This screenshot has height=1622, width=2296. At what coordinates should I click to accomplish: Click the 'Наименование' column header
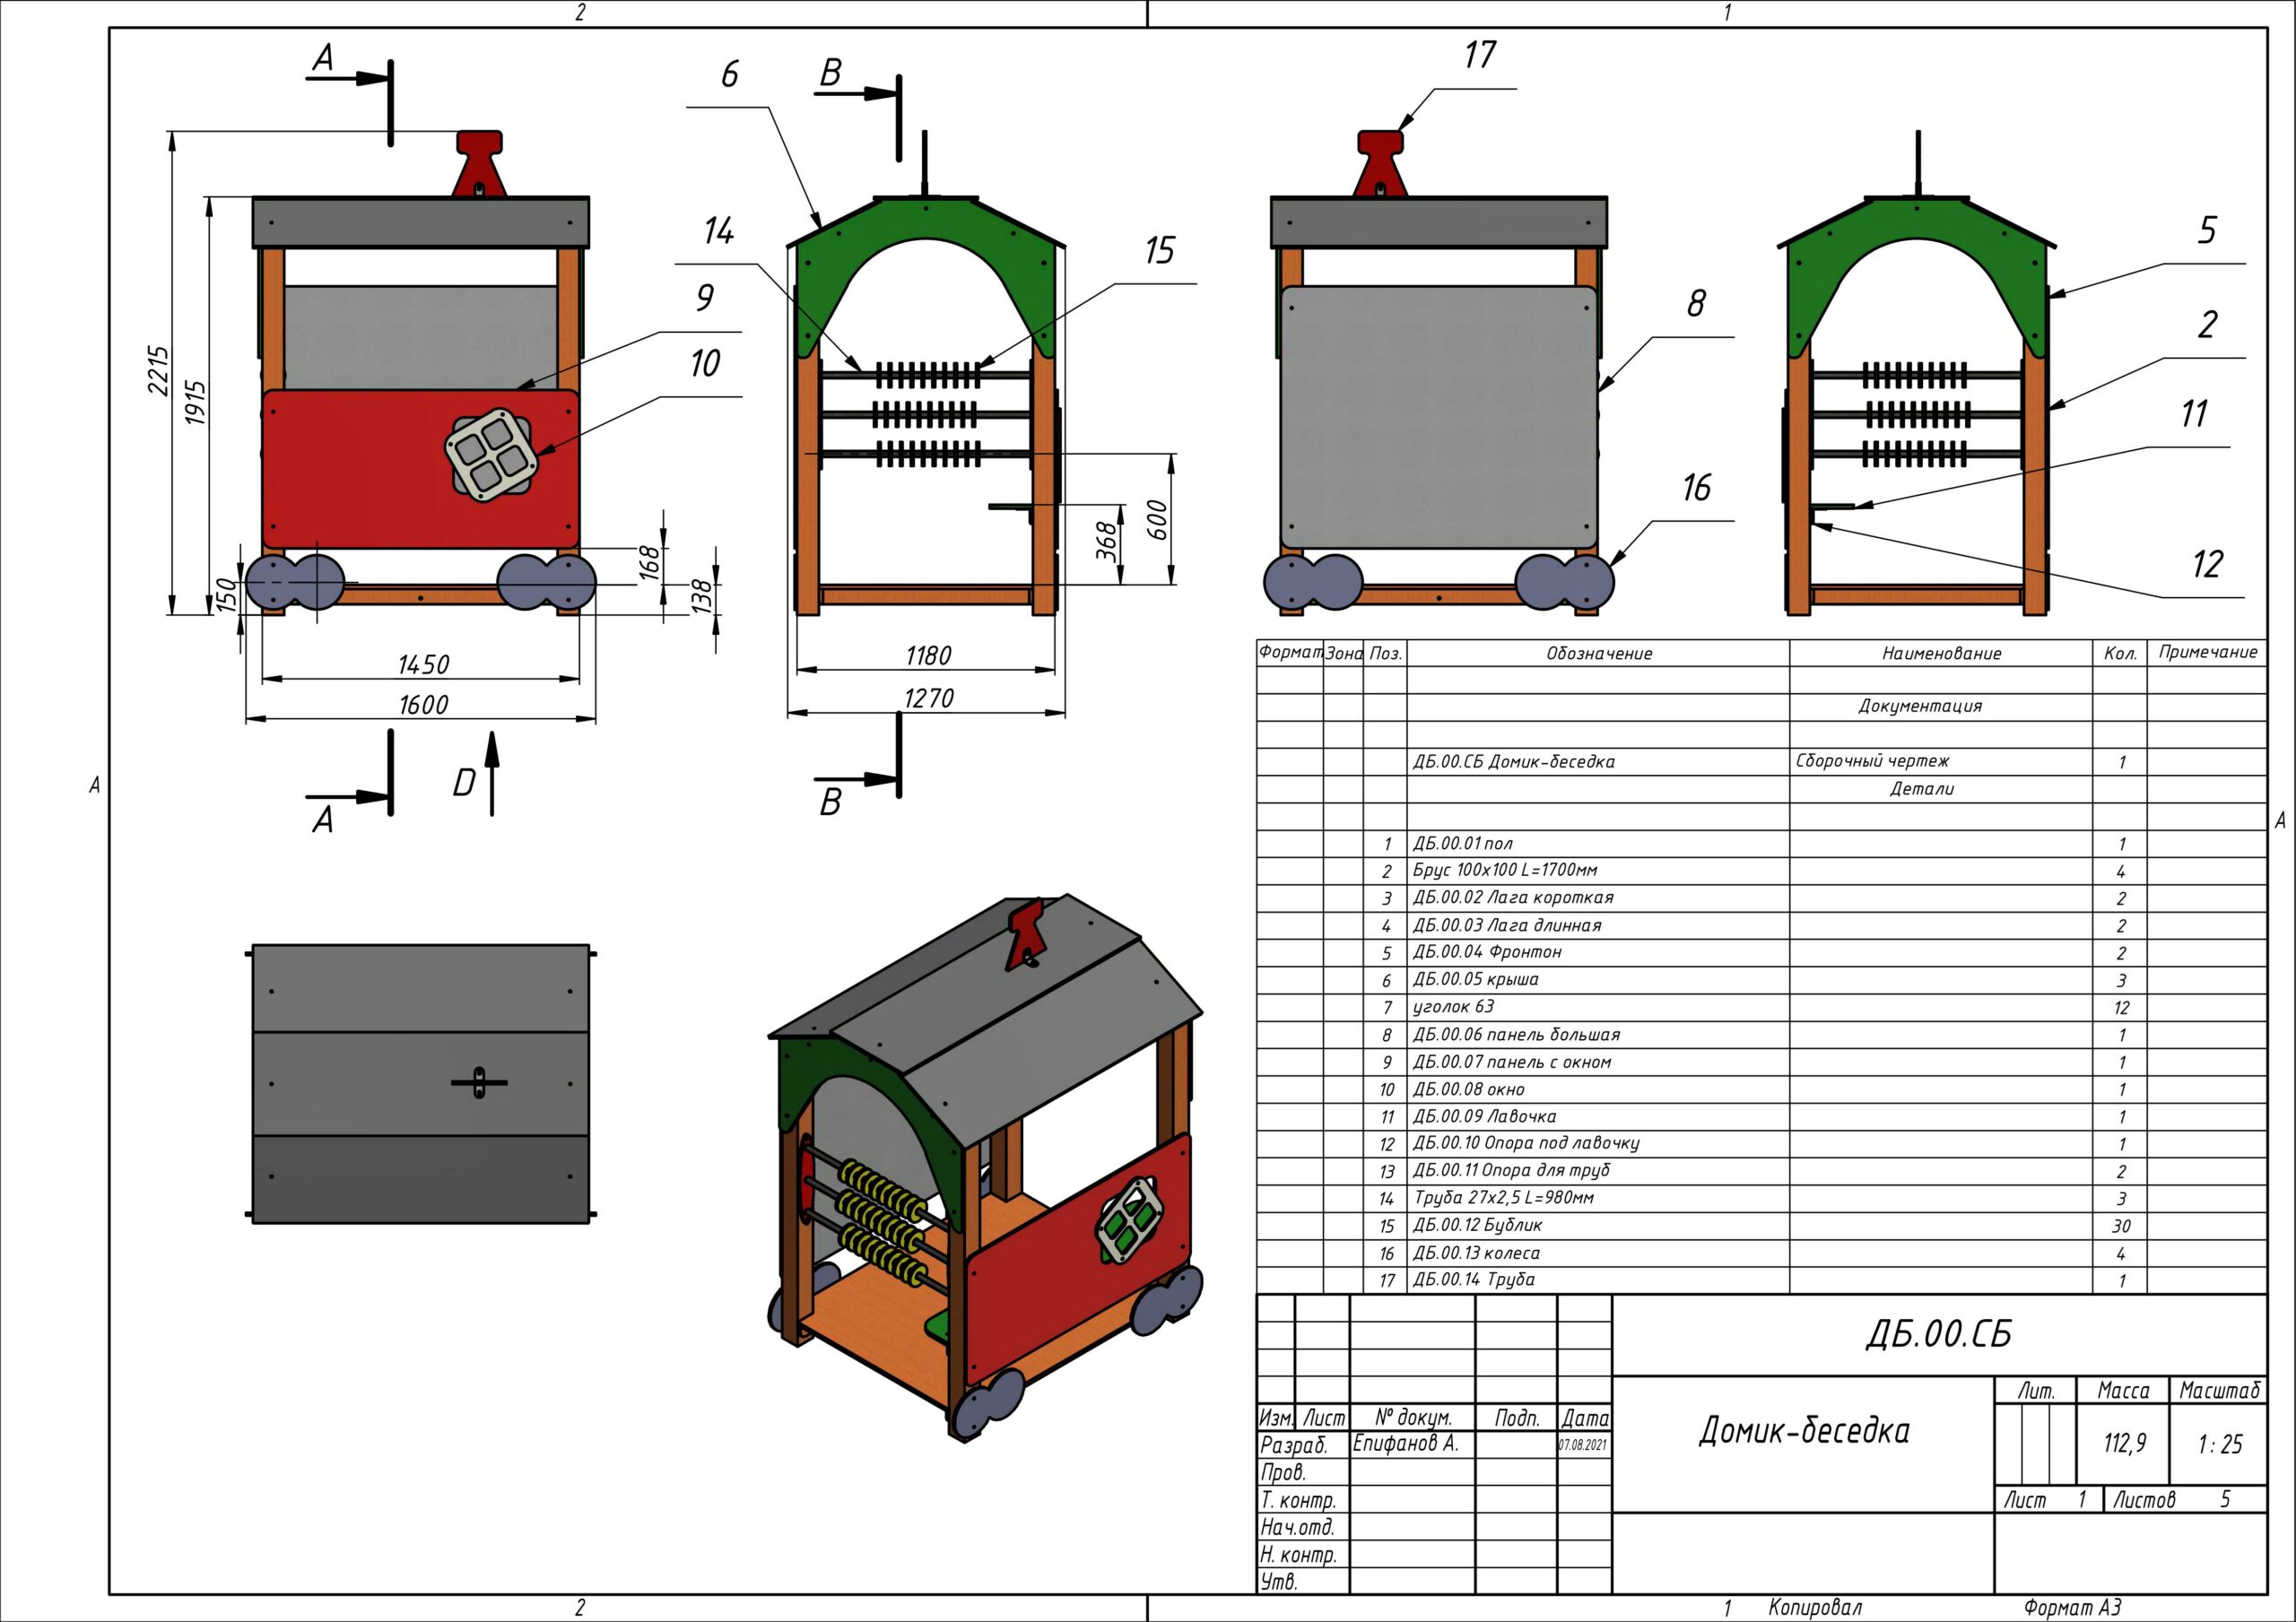pos(1941,654)
